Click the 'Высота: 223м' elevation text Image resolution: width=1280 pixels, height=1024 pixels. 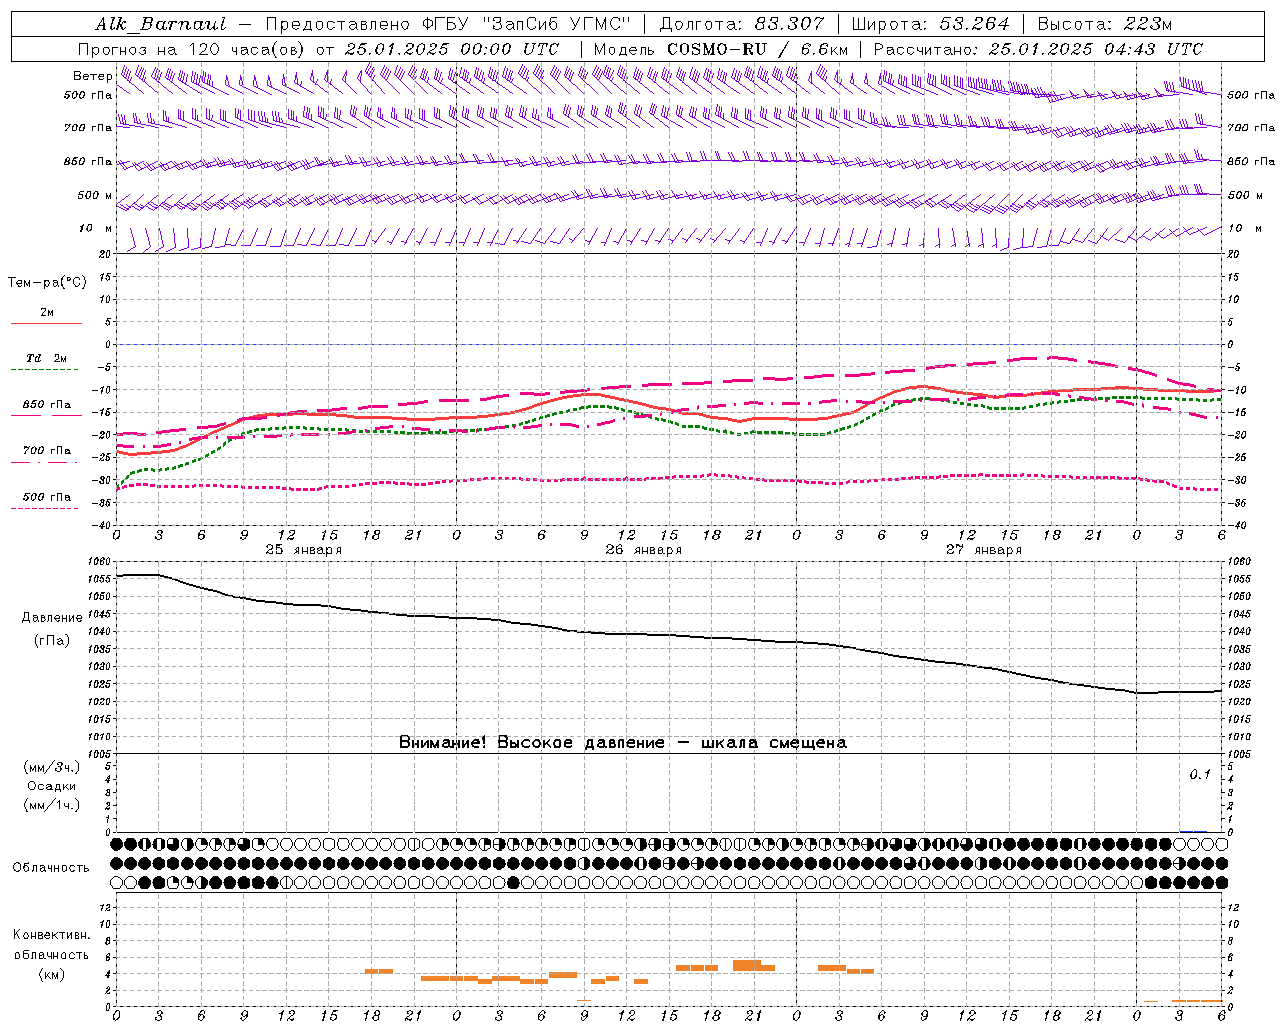point(1104,24)
